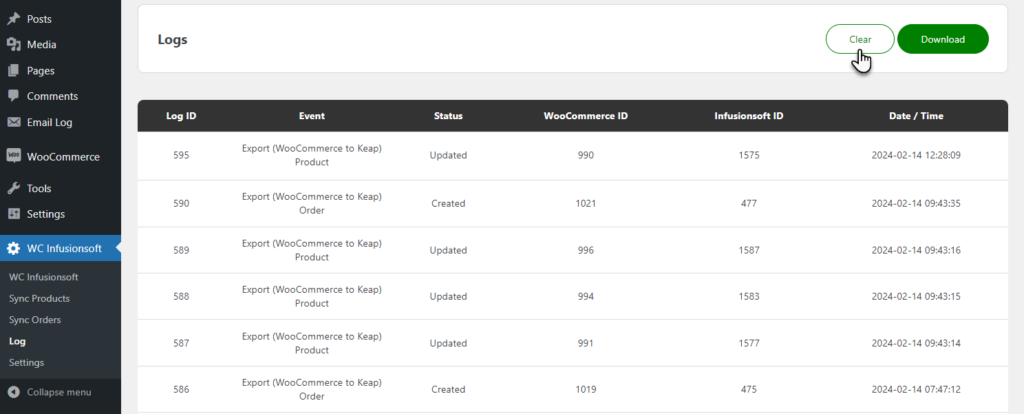Click the Log ID column header
Viewport: 1024px width, 414px height.
[x=182, y=116]
